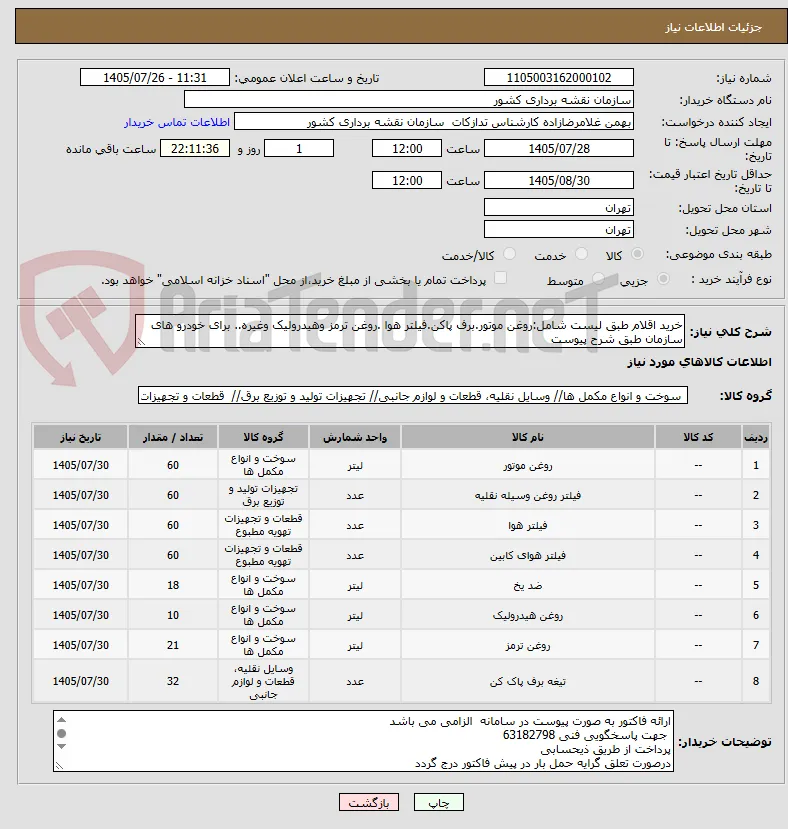
Task: Select the کالا/خدمت radio button
Action: [x=509, y=254]
